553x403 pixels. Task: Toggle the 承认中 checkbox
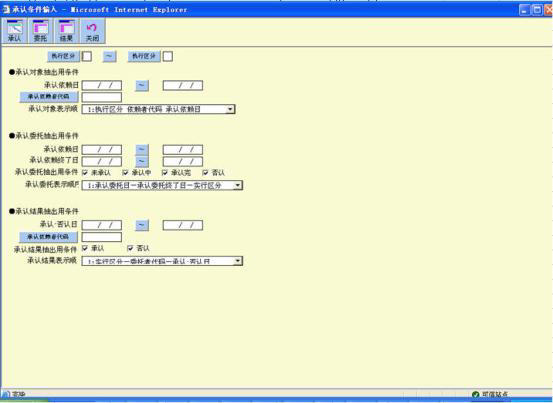click(125, 172)
